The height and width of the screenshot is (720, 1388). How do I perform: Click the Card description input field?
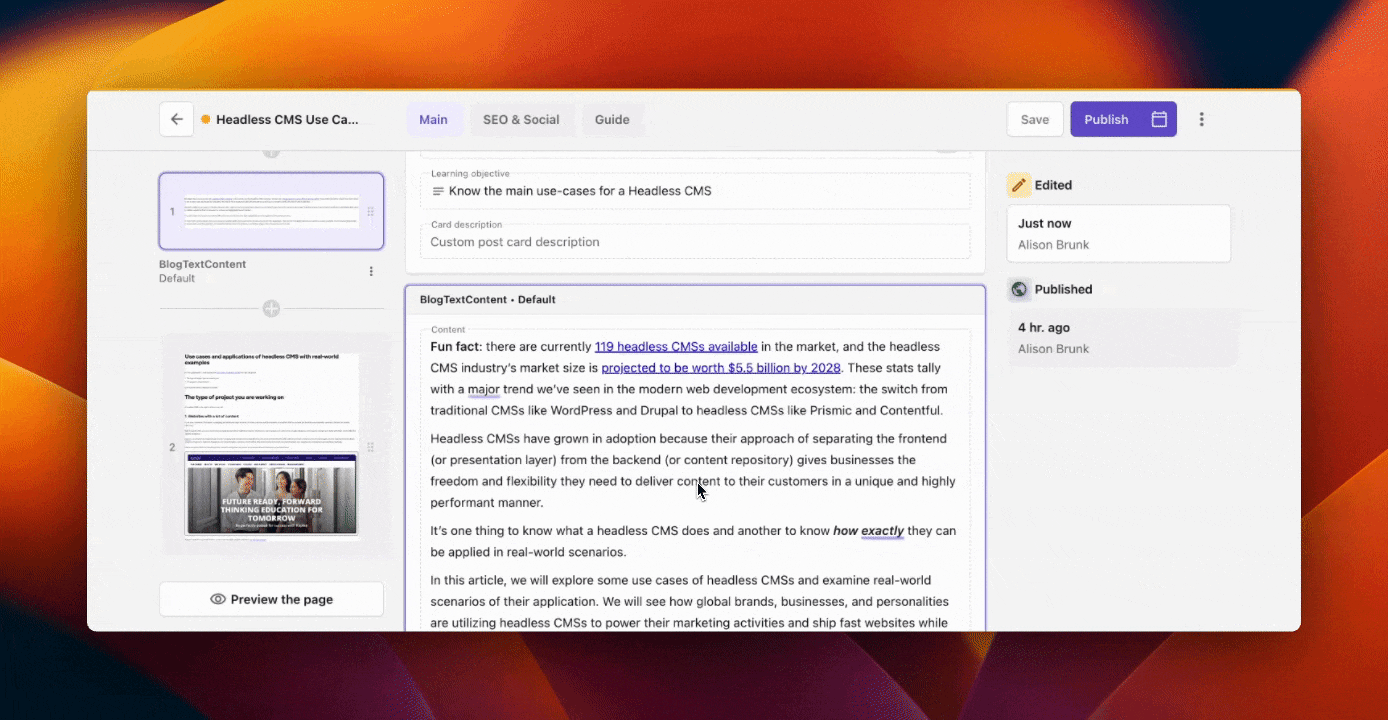coord(695,241)
